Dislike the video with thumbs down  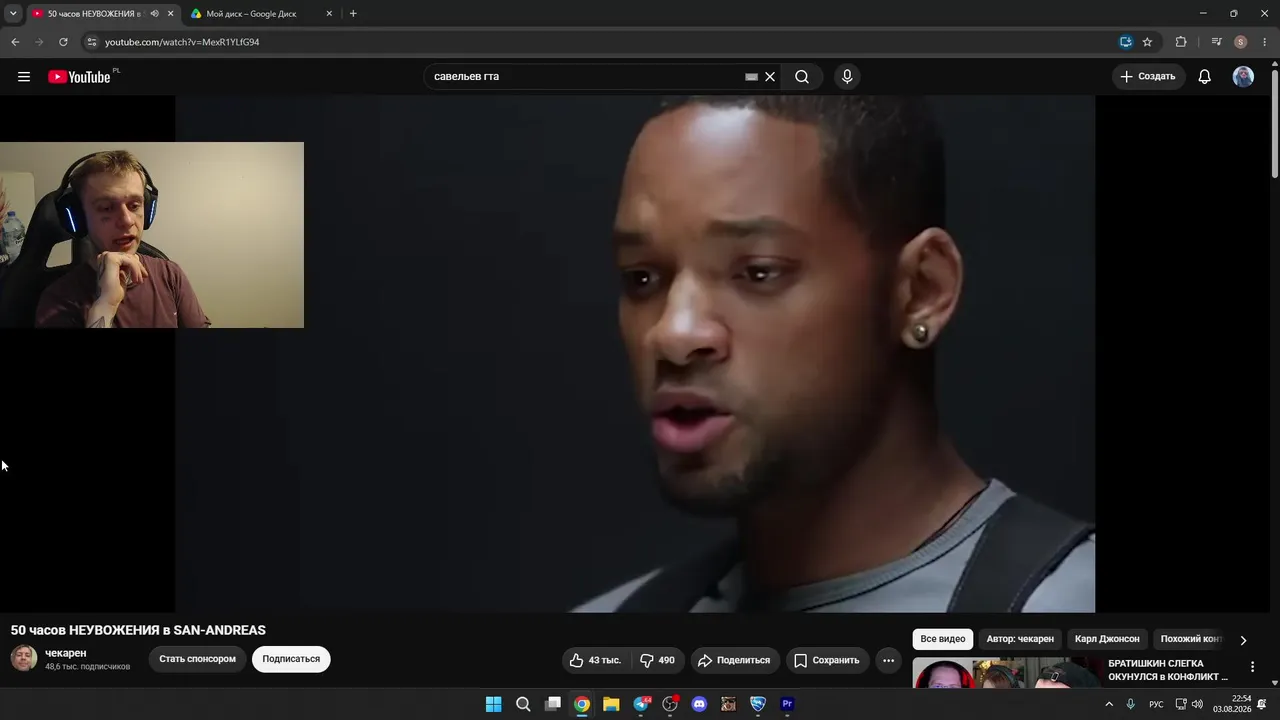[x=657, y=660]
